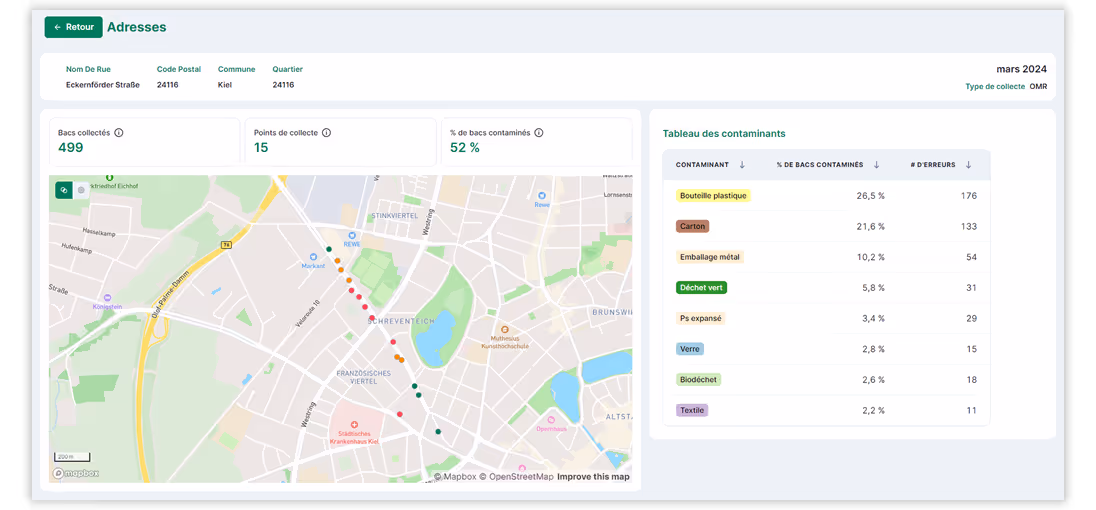Click the OMR collection type value
This screenshot has width=1096, height=510.
(1038, 87)
